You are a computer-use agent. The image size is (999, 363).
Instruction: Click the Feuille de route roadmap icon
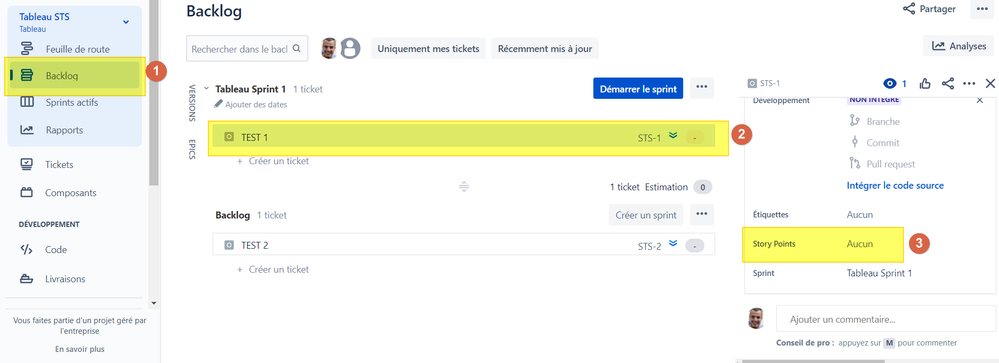pyautogui.click(x=27, y=49)
